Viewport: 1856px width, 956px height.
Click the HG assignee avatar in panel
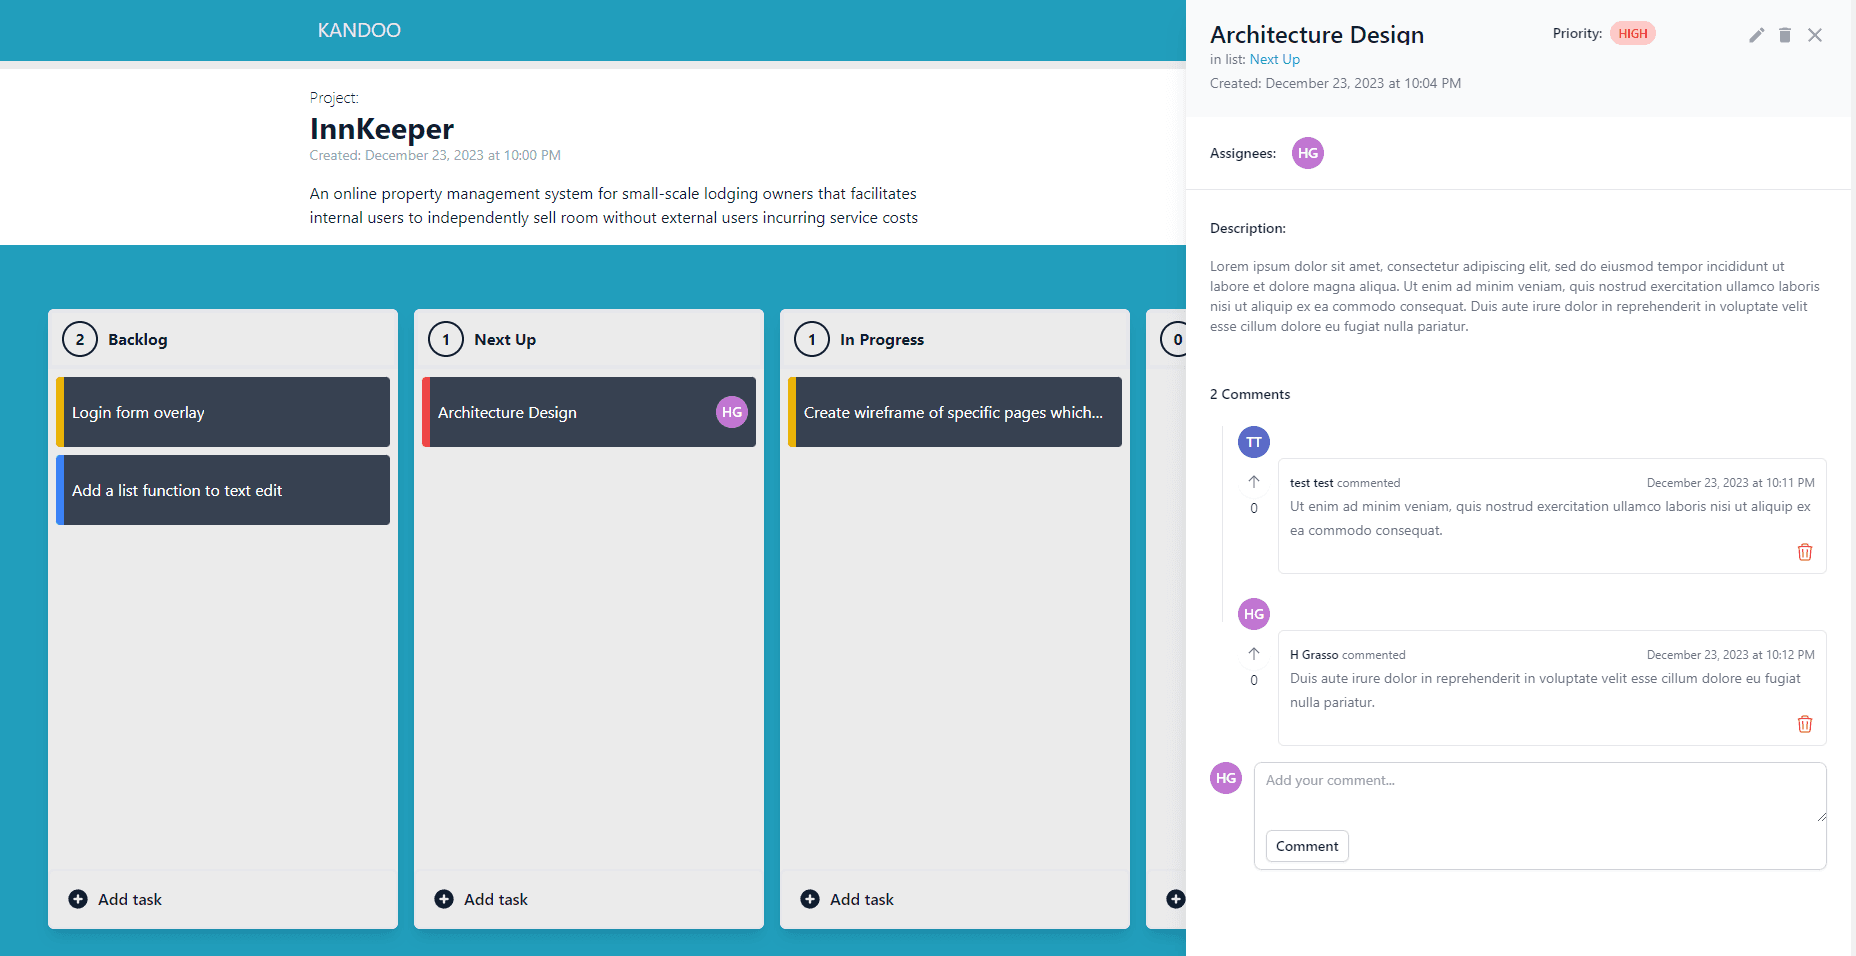[1308, 153]
